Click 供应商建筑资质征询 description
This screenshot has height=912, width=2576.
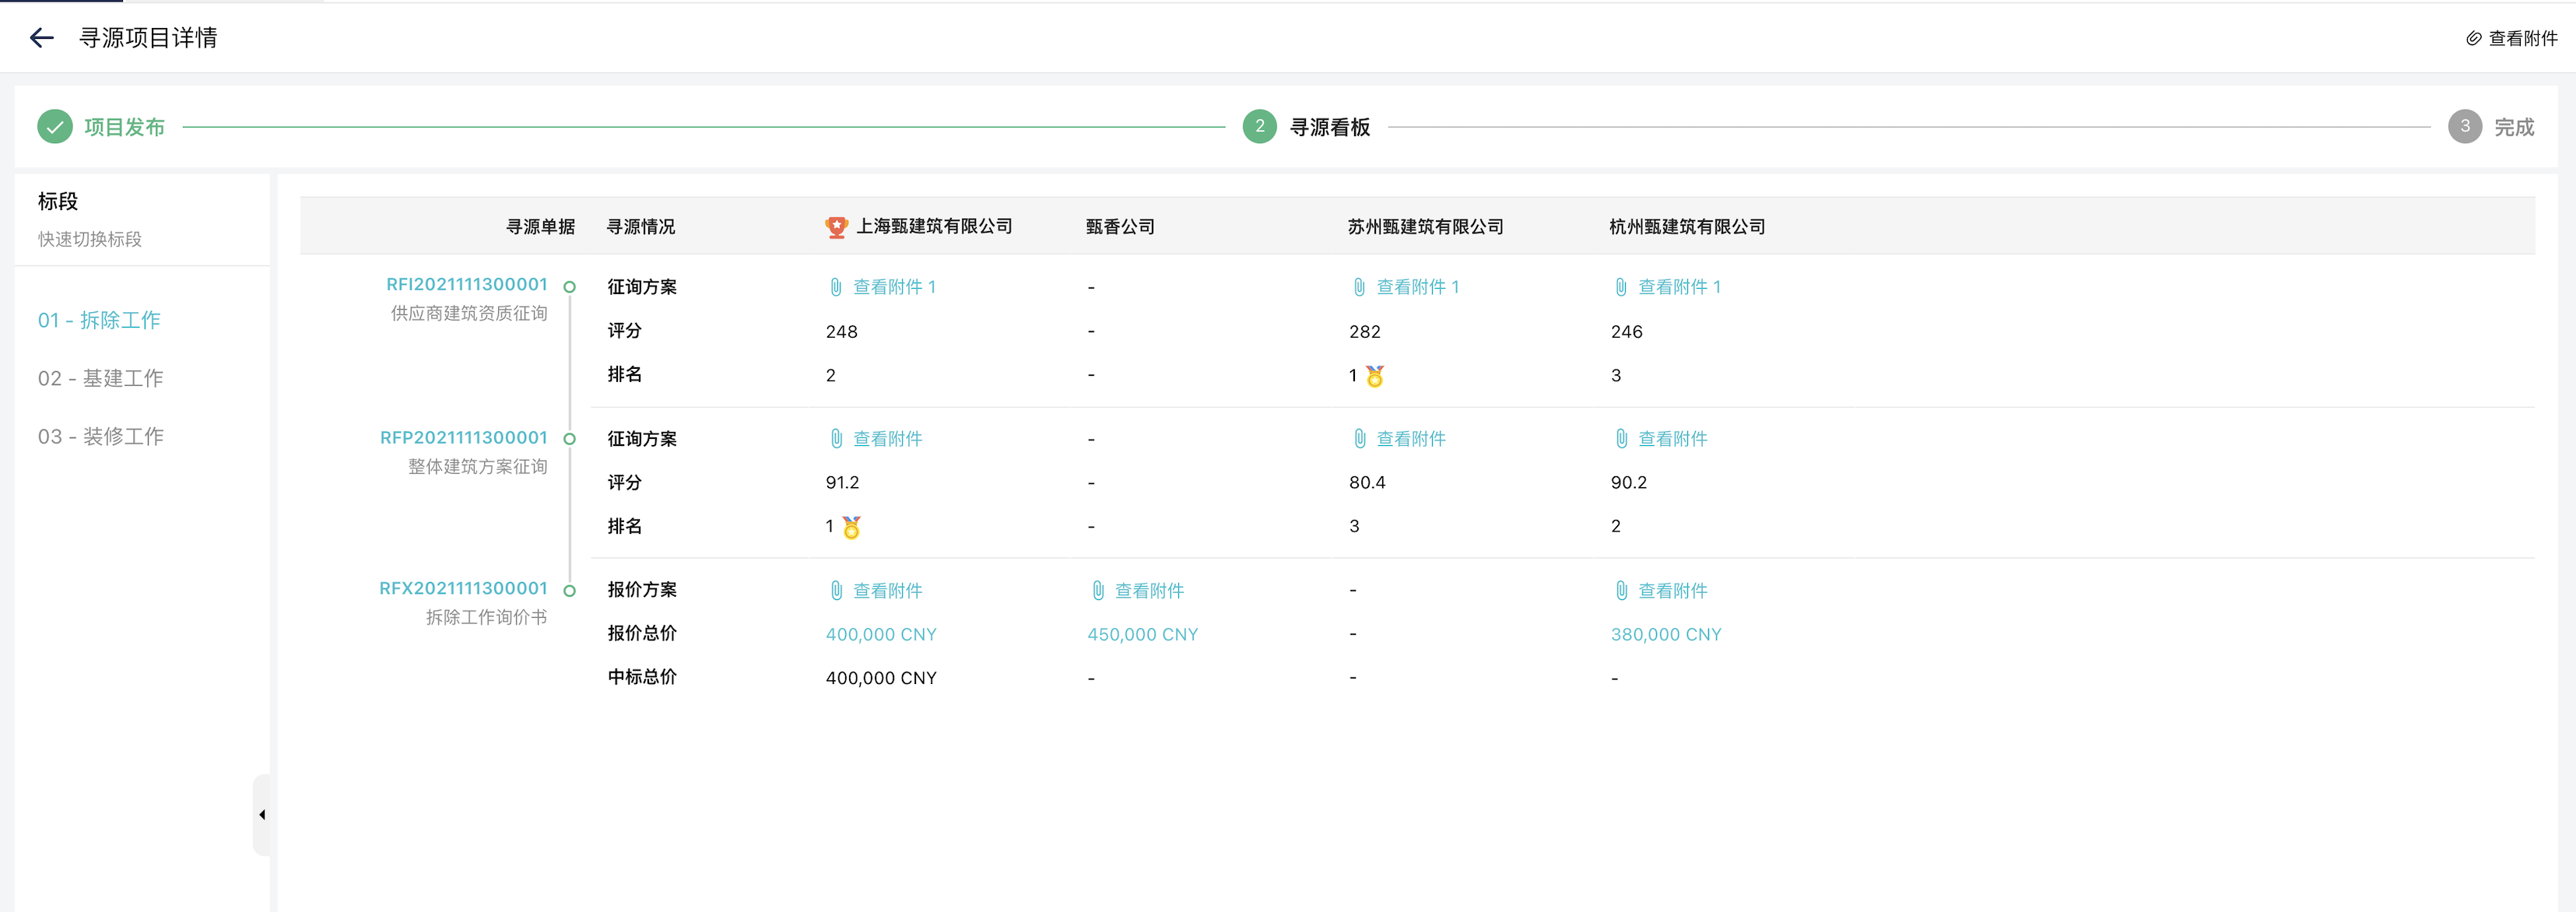pos(469,314)
